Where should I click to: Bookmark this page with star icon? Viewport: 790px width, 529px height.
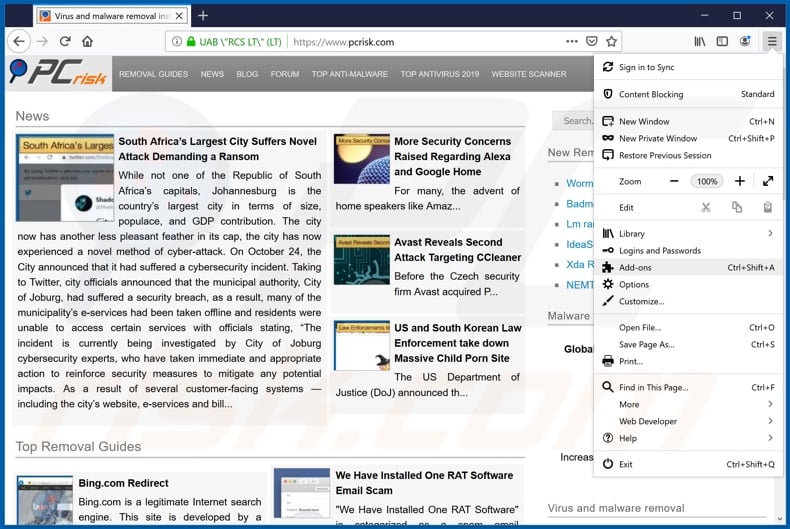click(x=612, y=42)
